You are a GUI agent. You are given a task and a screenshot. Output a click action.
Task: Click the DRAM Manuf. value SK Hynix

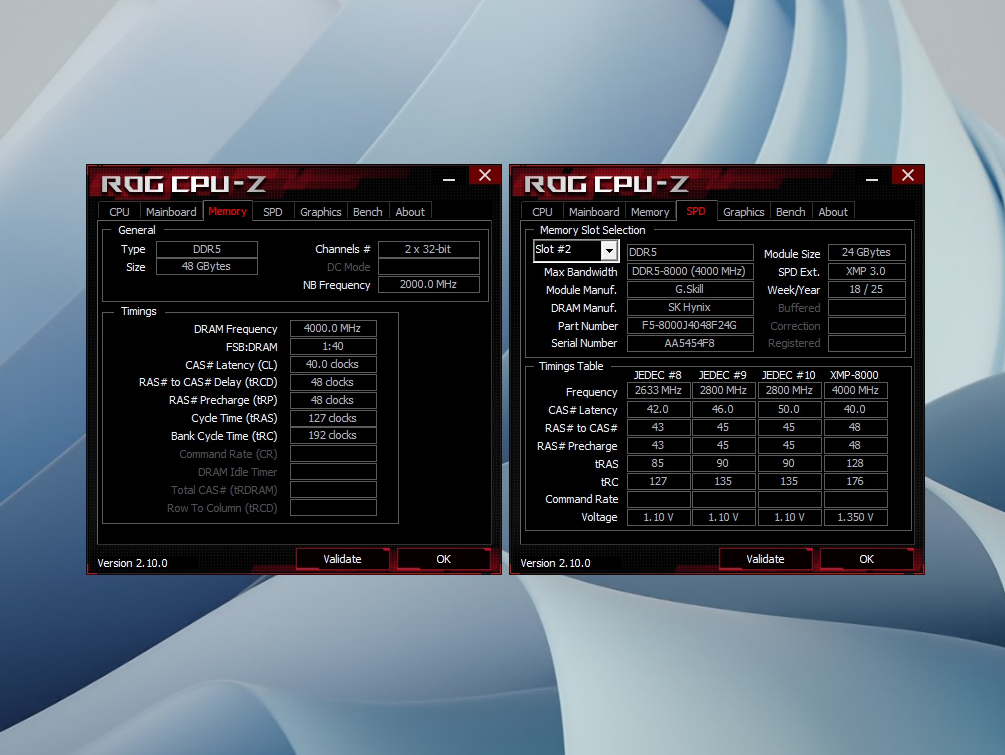(x=690, y=308)
